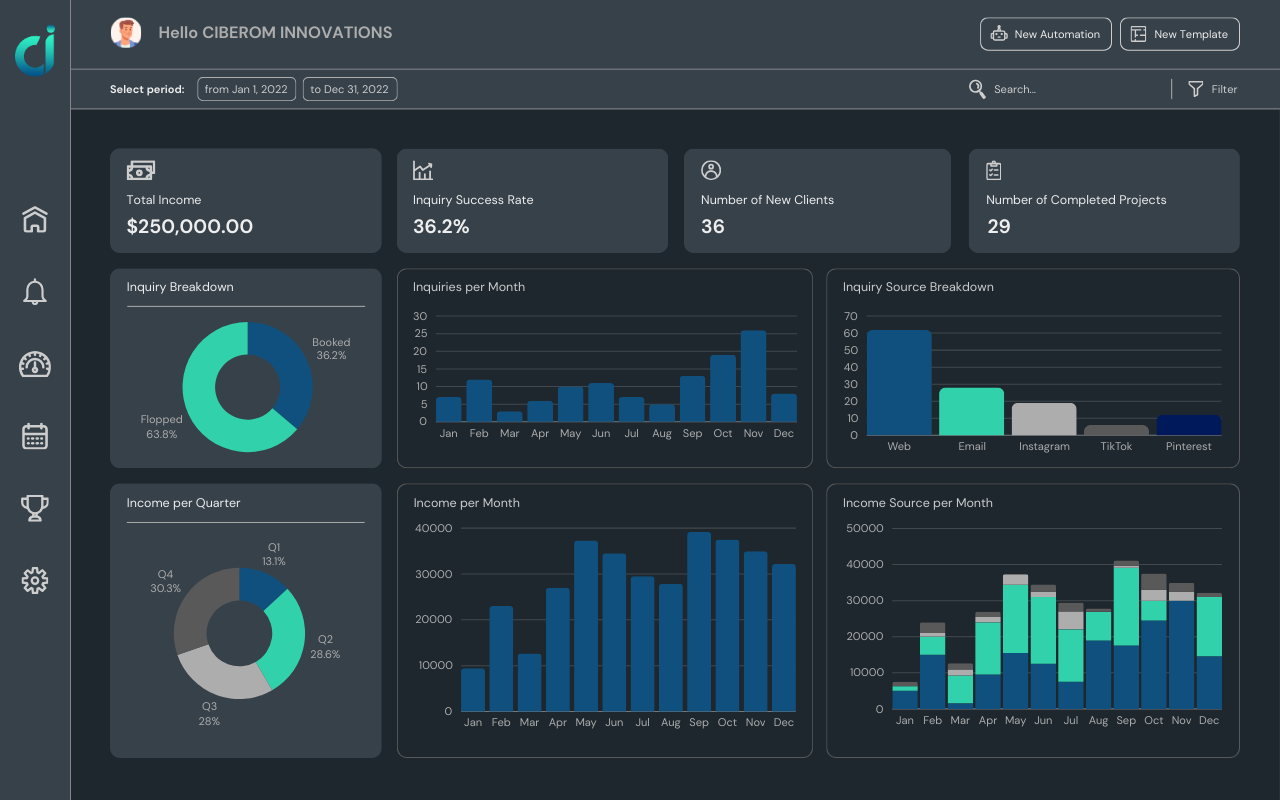Click the Nov bar in Inquiries per Month
Screen dimensions: 1280x800
[x=753, y=376]
